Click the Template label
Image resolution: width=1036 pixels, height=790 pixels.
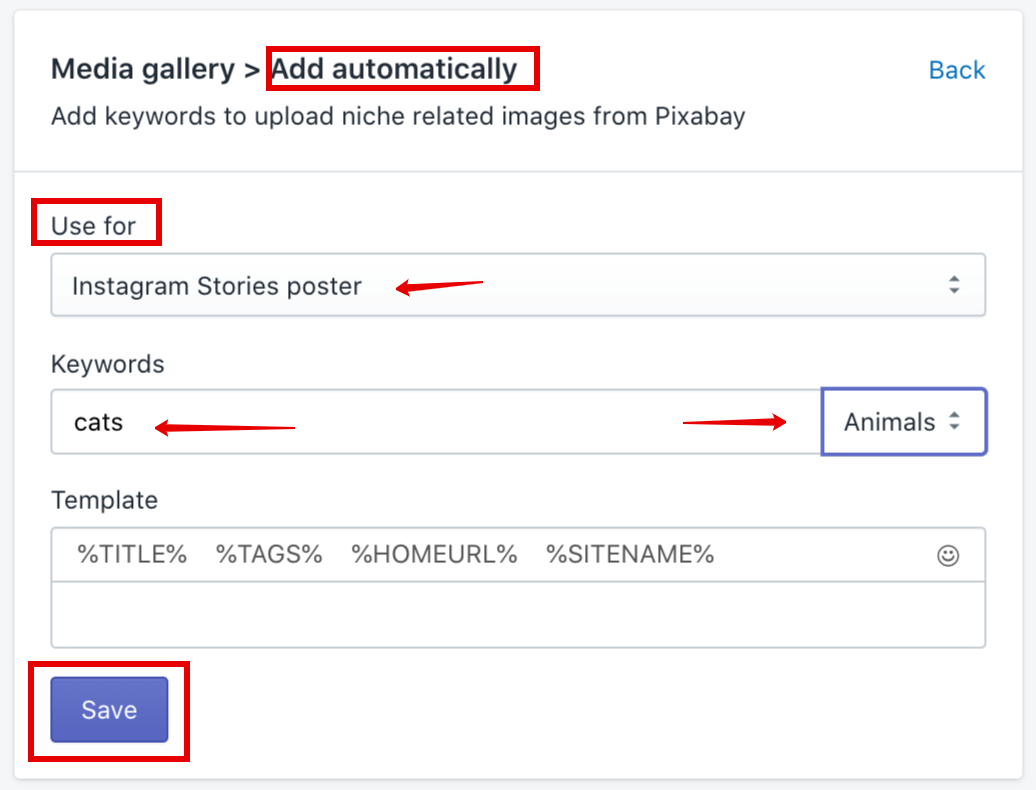104,500
